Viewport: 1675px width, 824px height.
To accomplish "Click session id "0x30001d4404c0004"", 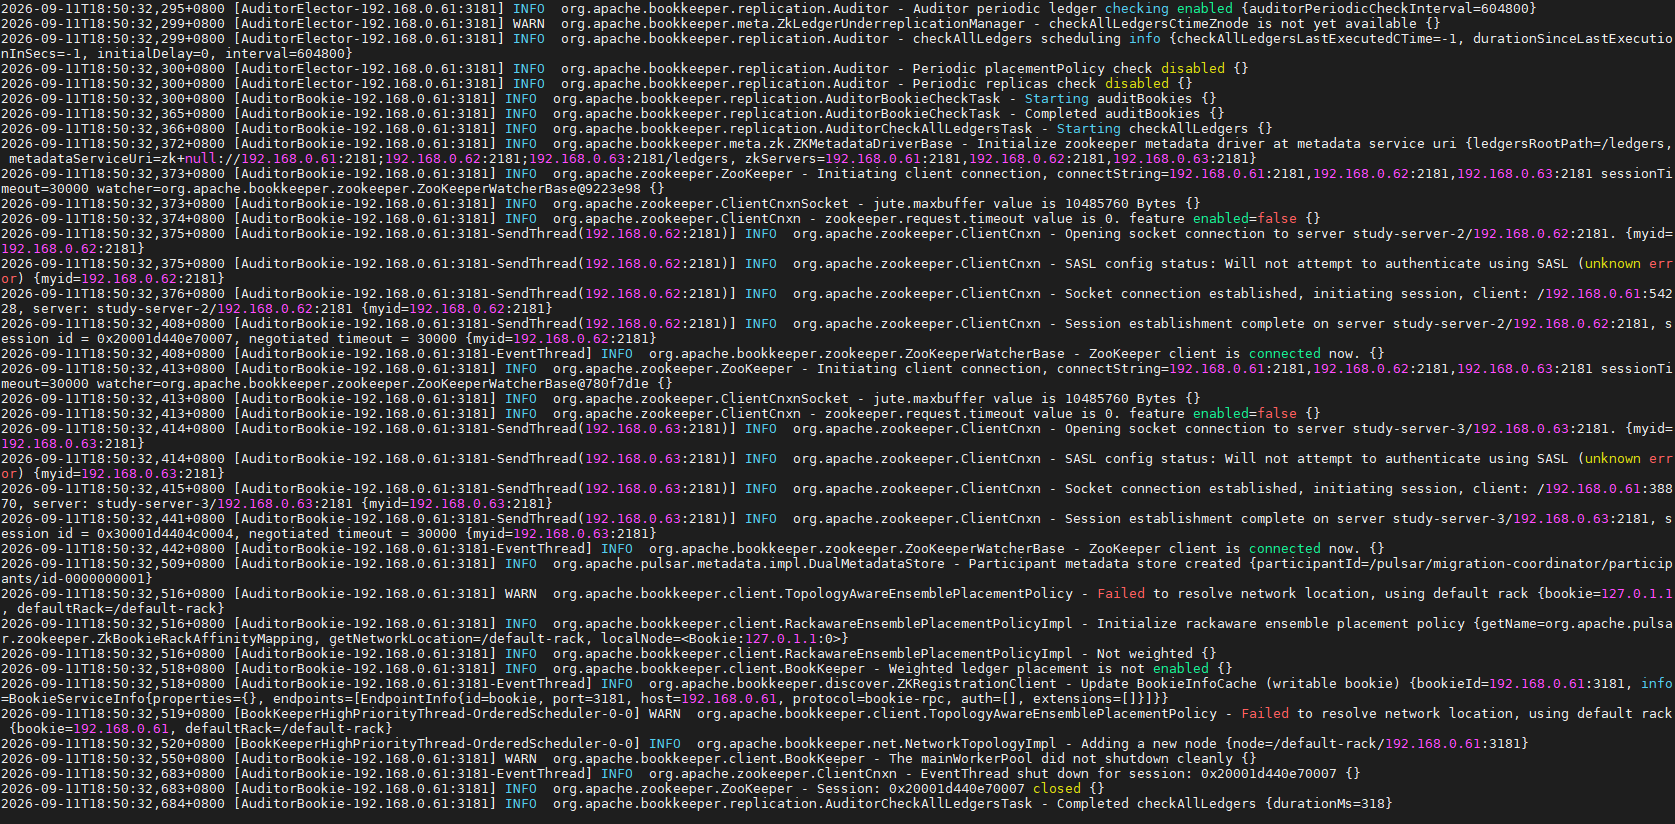I will point(165,534).
